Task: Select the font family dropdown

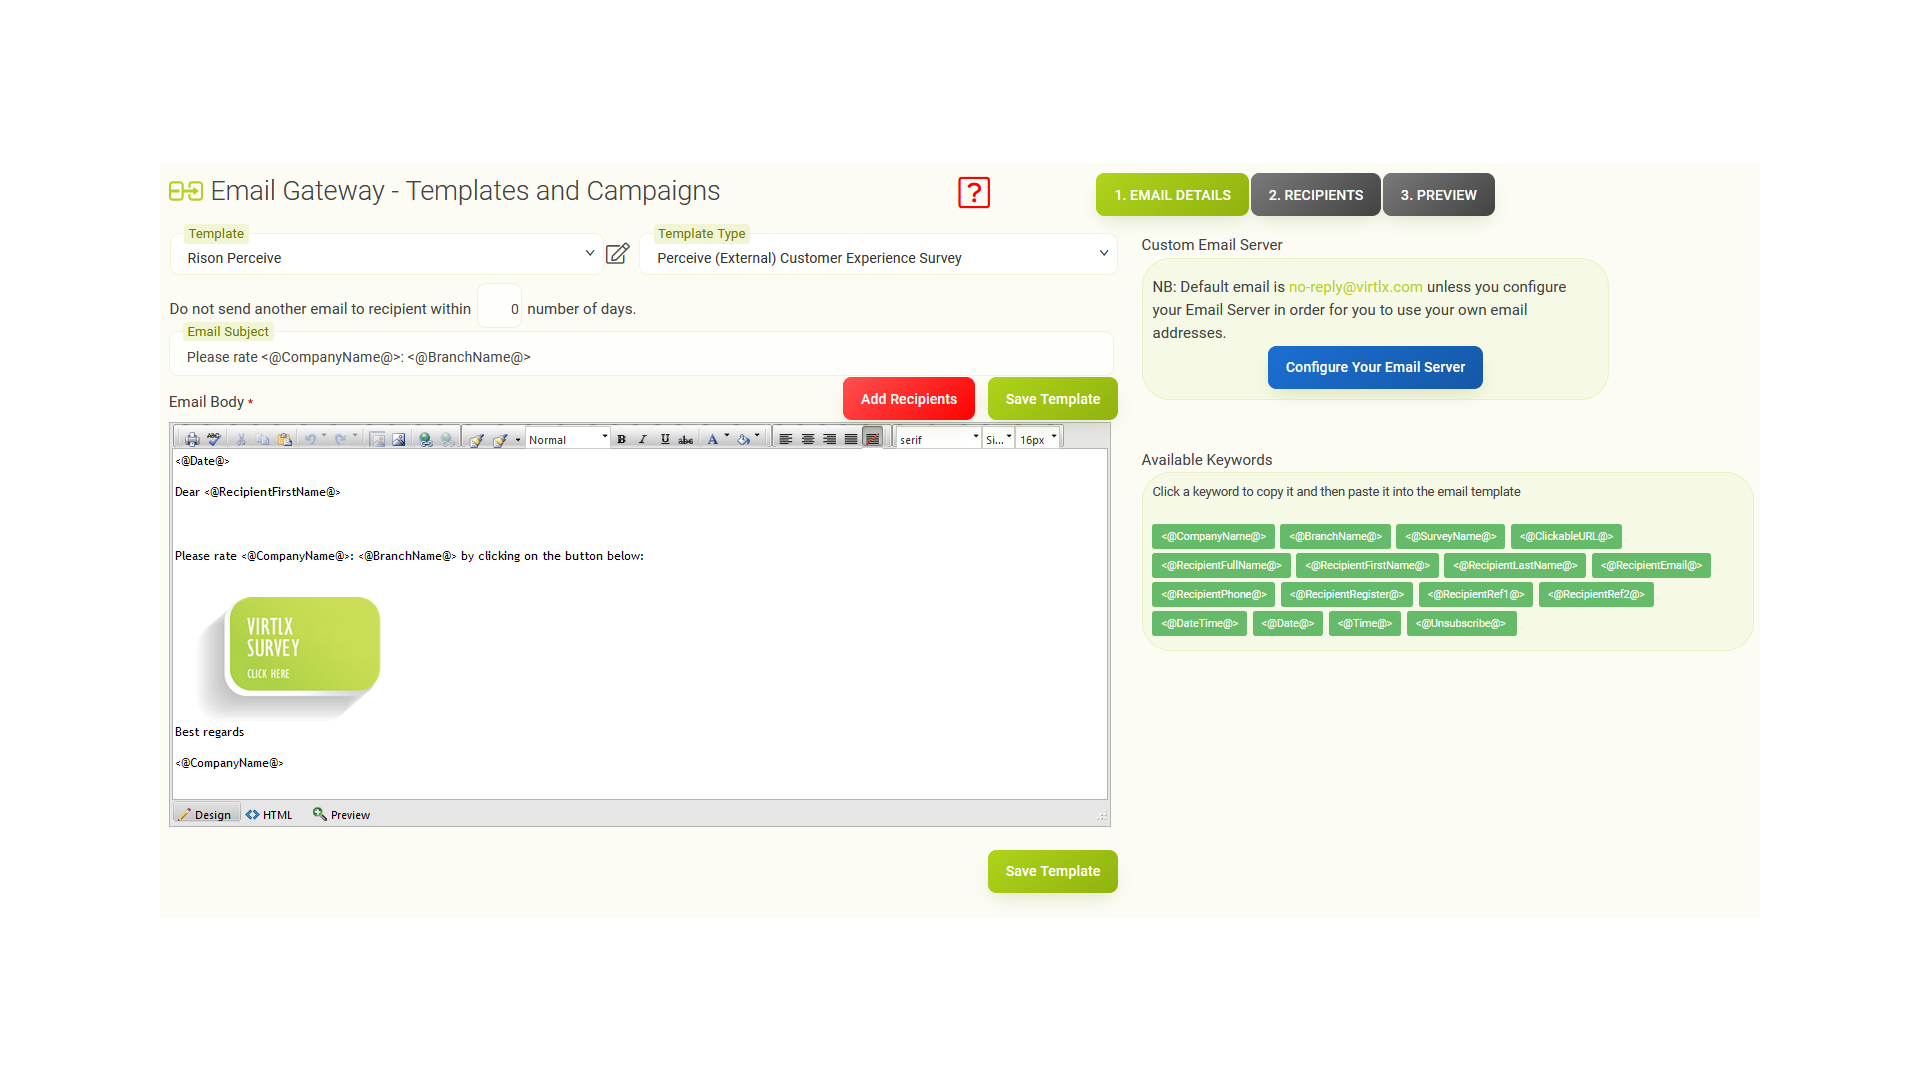Action: (x=938, y=438)
